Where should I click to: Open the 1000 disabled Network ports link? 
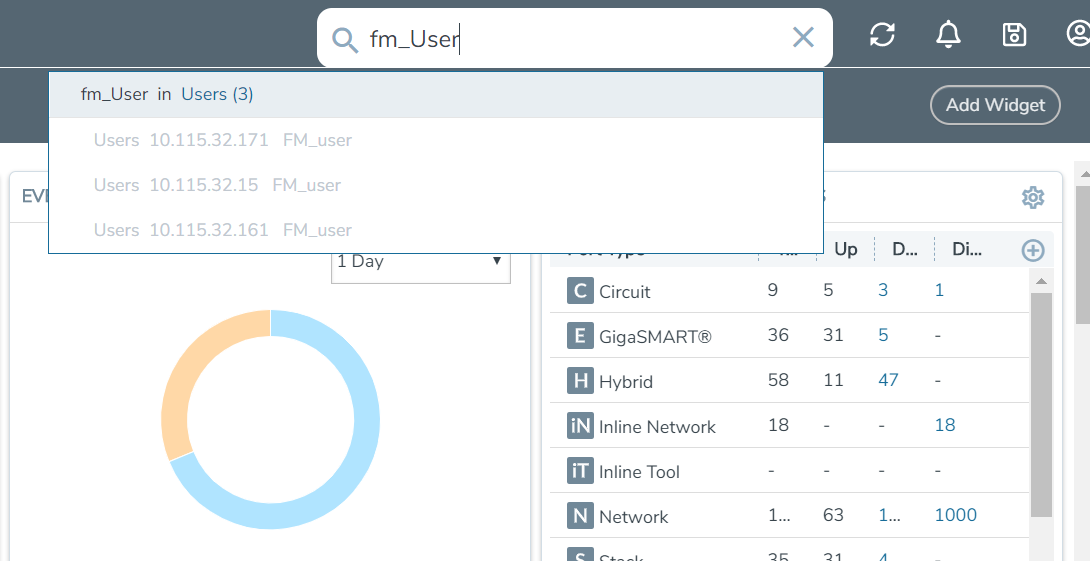click(956, 515)
